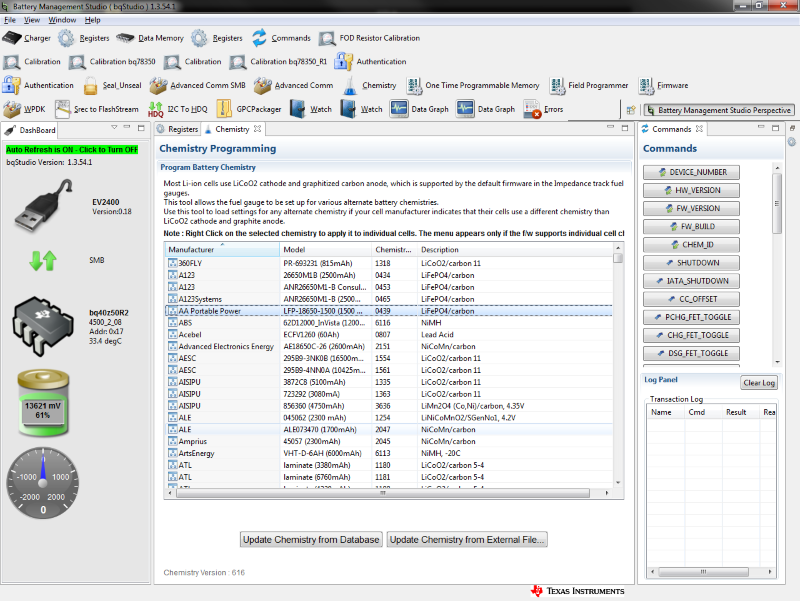800x601 pixels.
Task: Switch to the Registers editor tab
Action: (x=178, y=129)
